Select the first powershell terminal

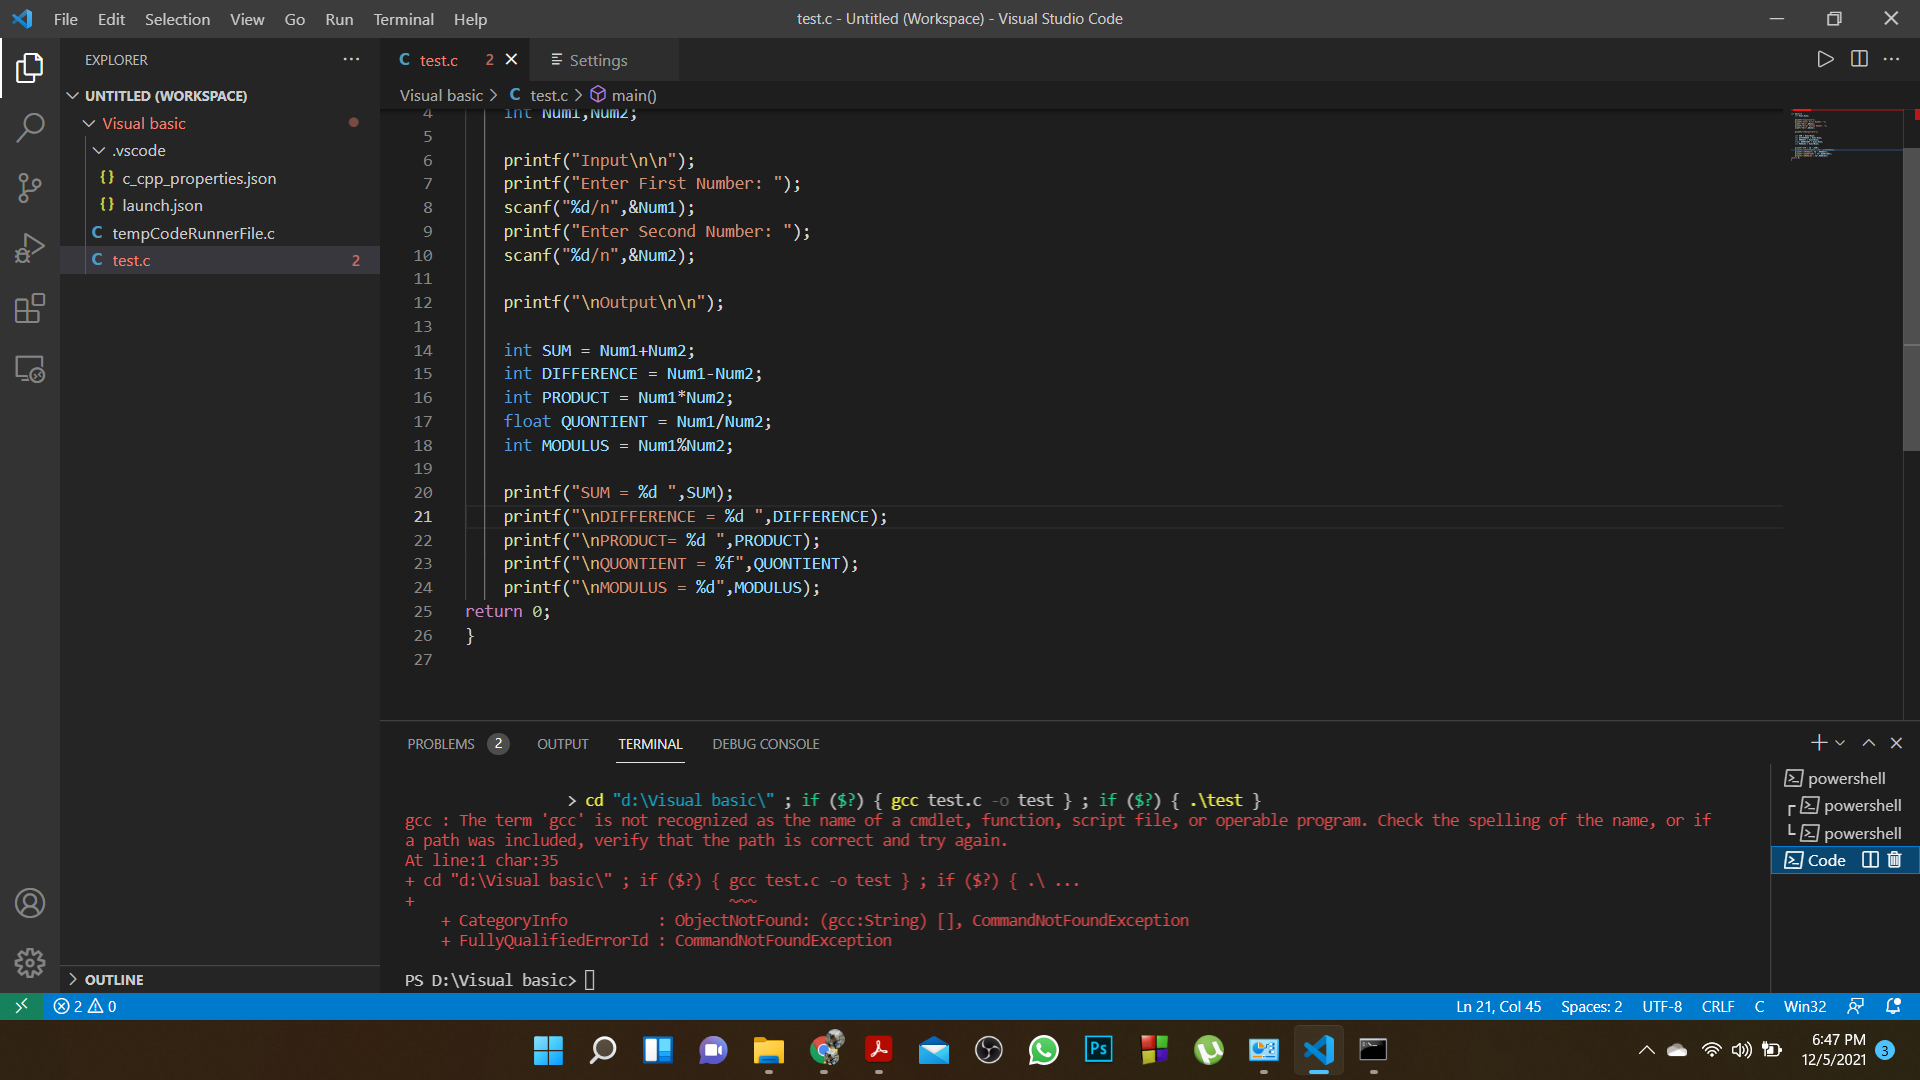tap(1845, 778)
